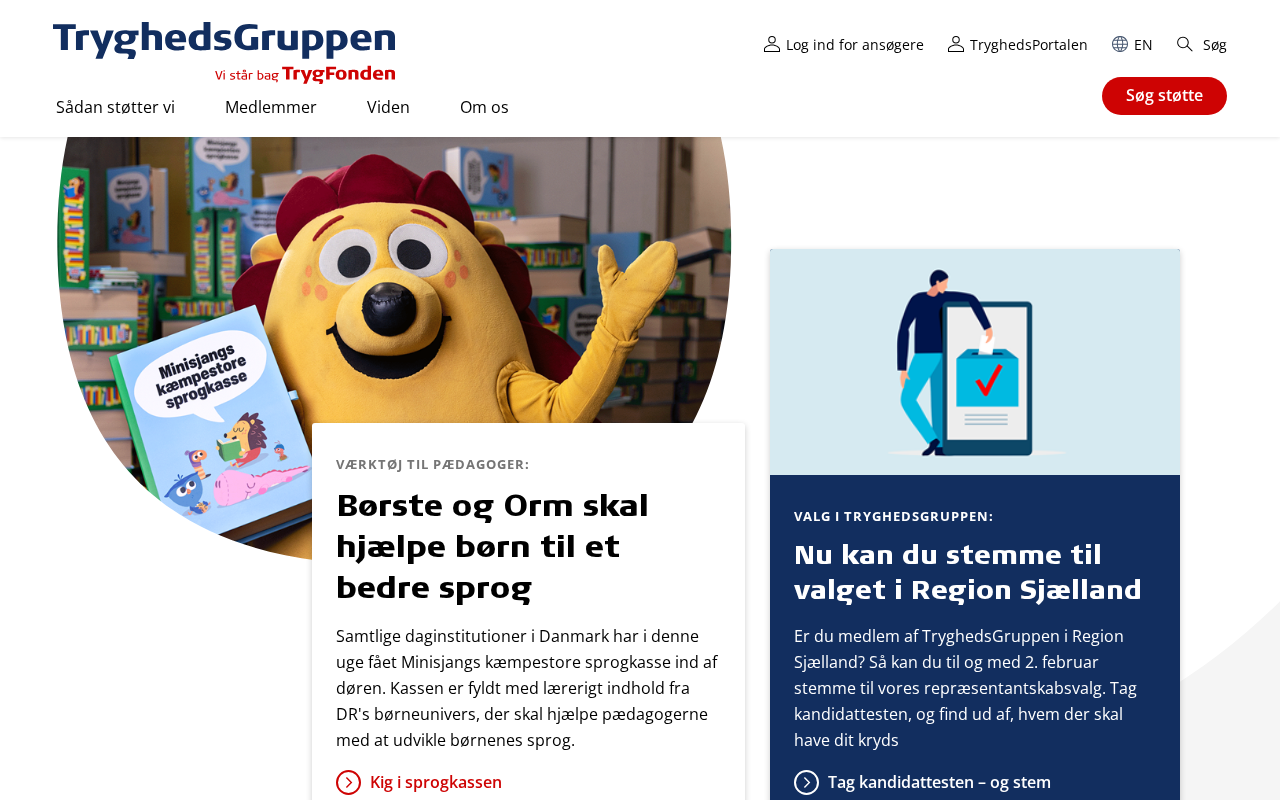Image resolution: width=1280 pixels, height=800 pixels.
Task: Click the Søg støtte button
Action: coord(1164,96)
